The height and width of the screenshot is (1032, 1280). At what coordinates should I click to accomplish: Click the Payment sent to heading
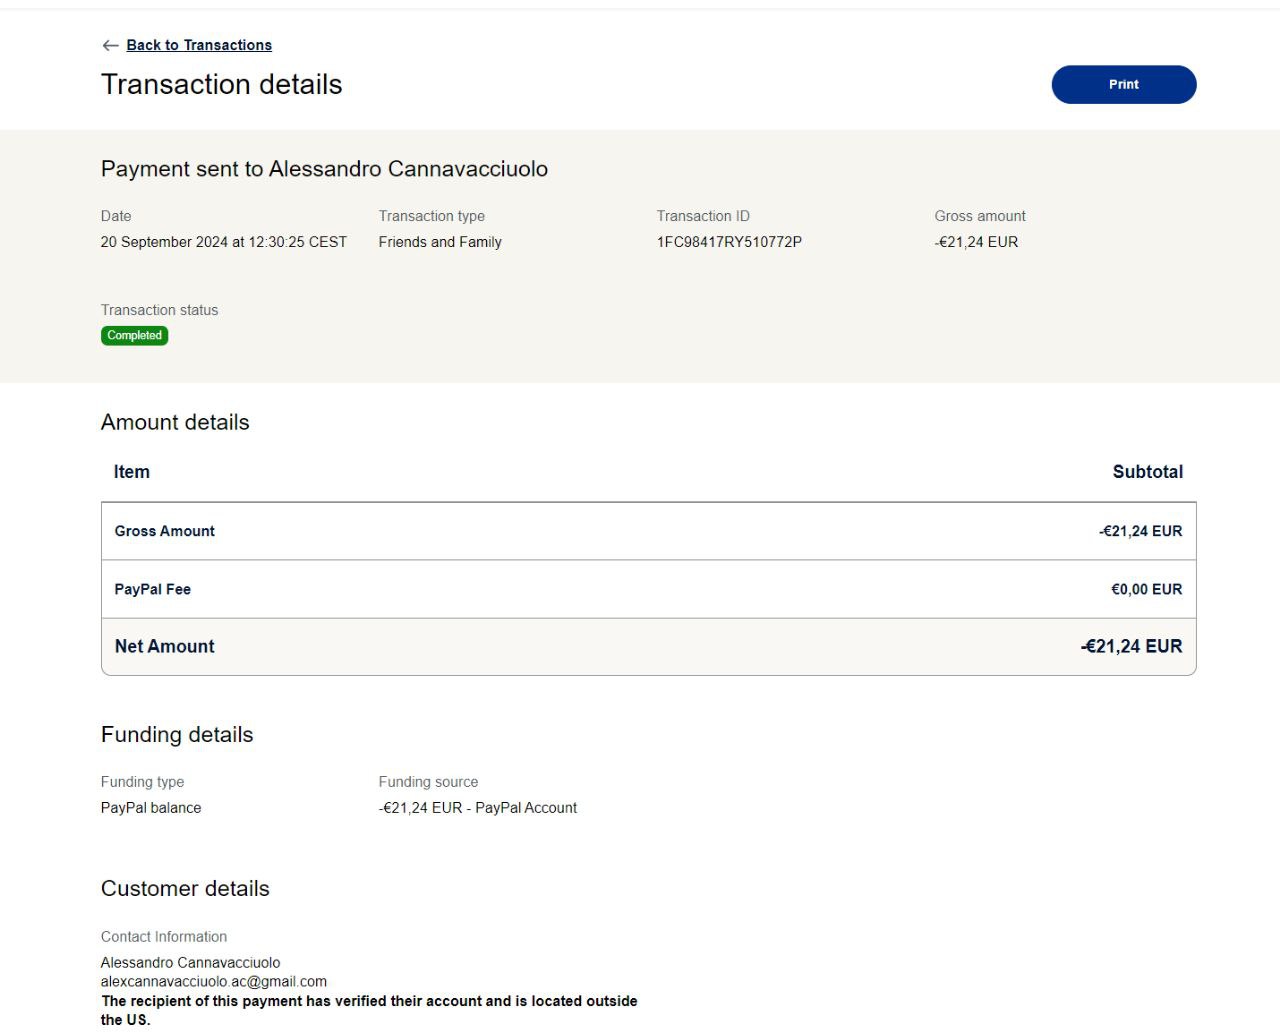pyautogui.click(x=324, y=169)
